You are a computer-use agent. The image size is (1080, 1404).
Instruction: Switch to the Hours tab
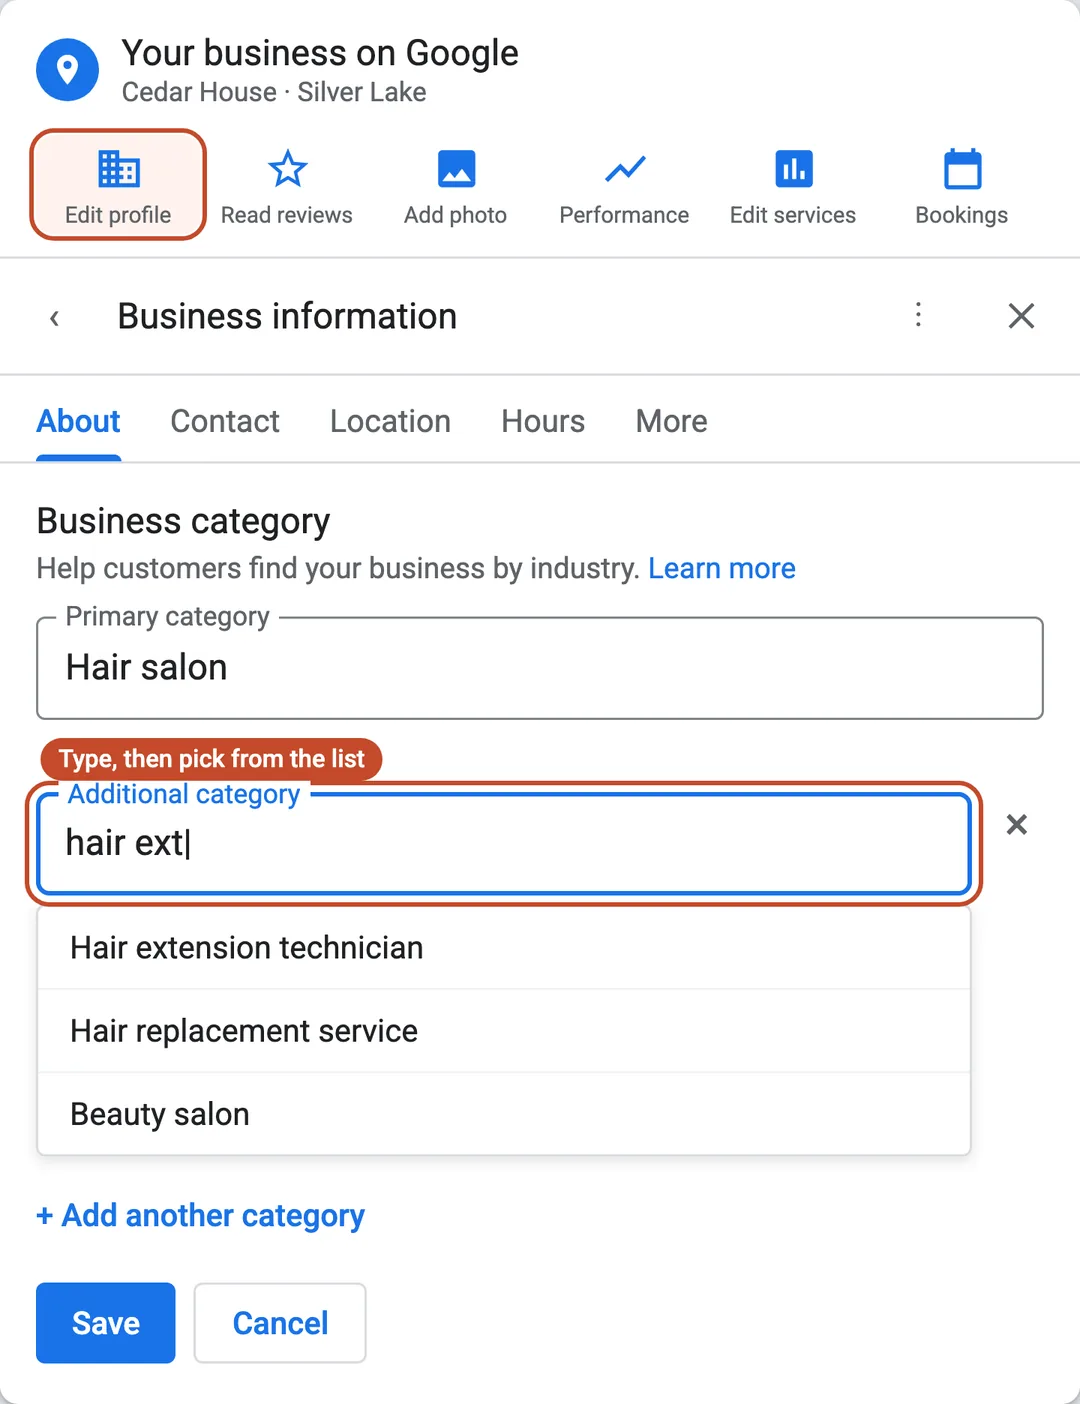[x=543, y=421]
